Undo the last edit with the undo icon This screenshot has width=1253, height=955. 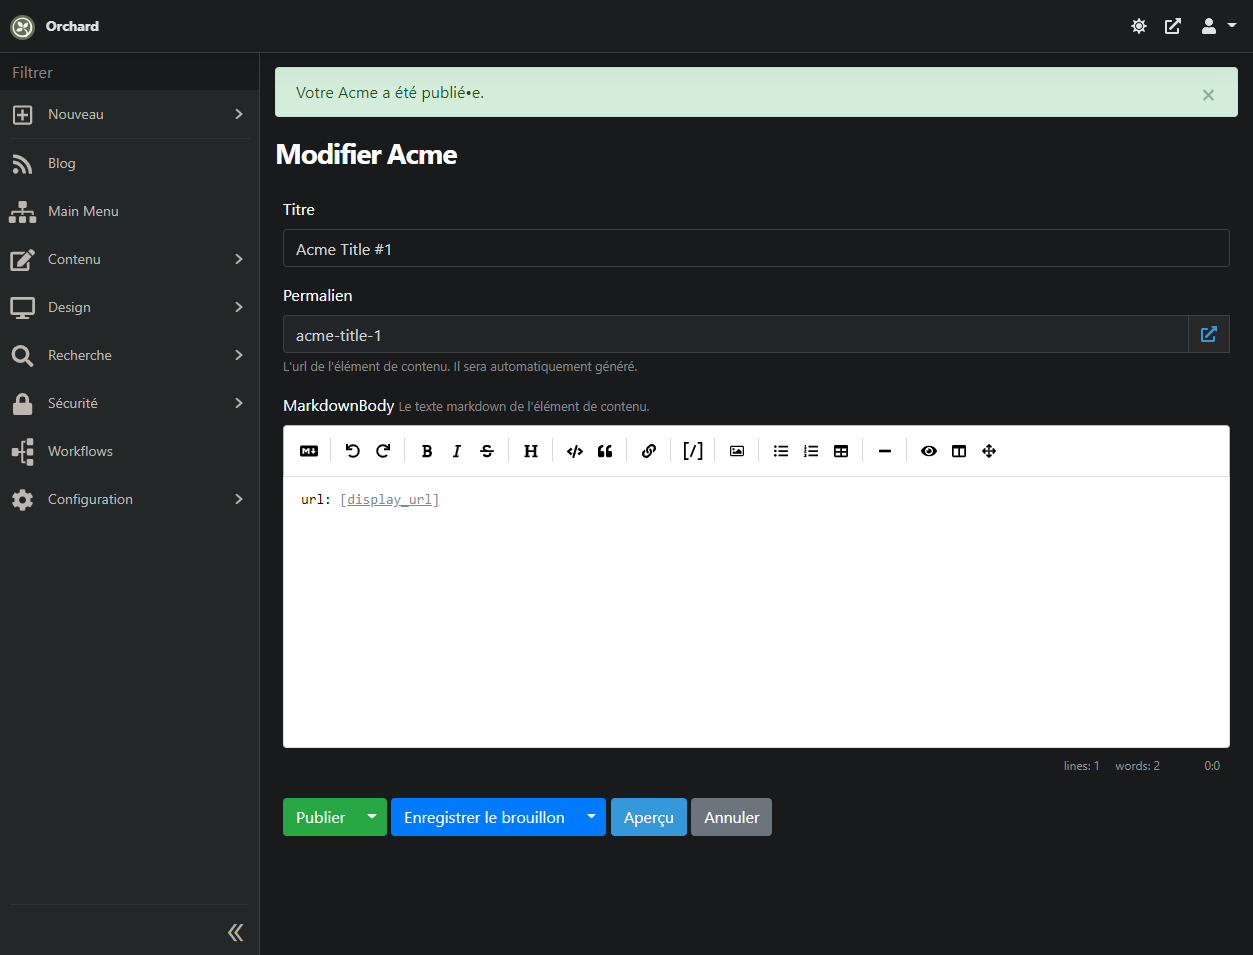(x=352, y=451)
